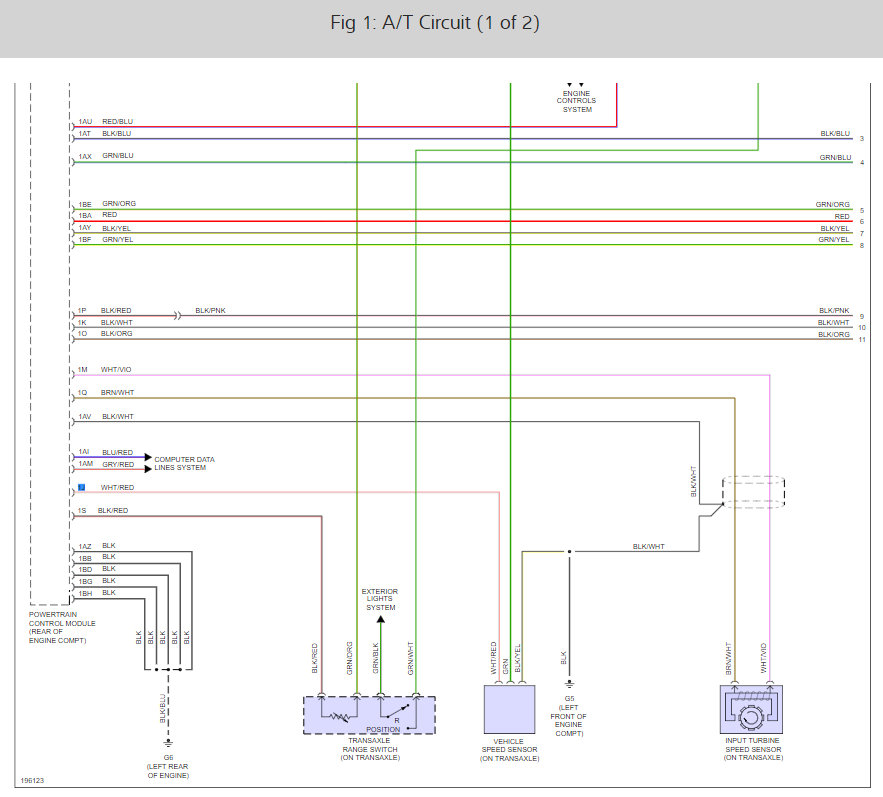Click continuation number 3 beside BLK/BLU
Viewport: 883px width, 797px height.
click(862, 139)
